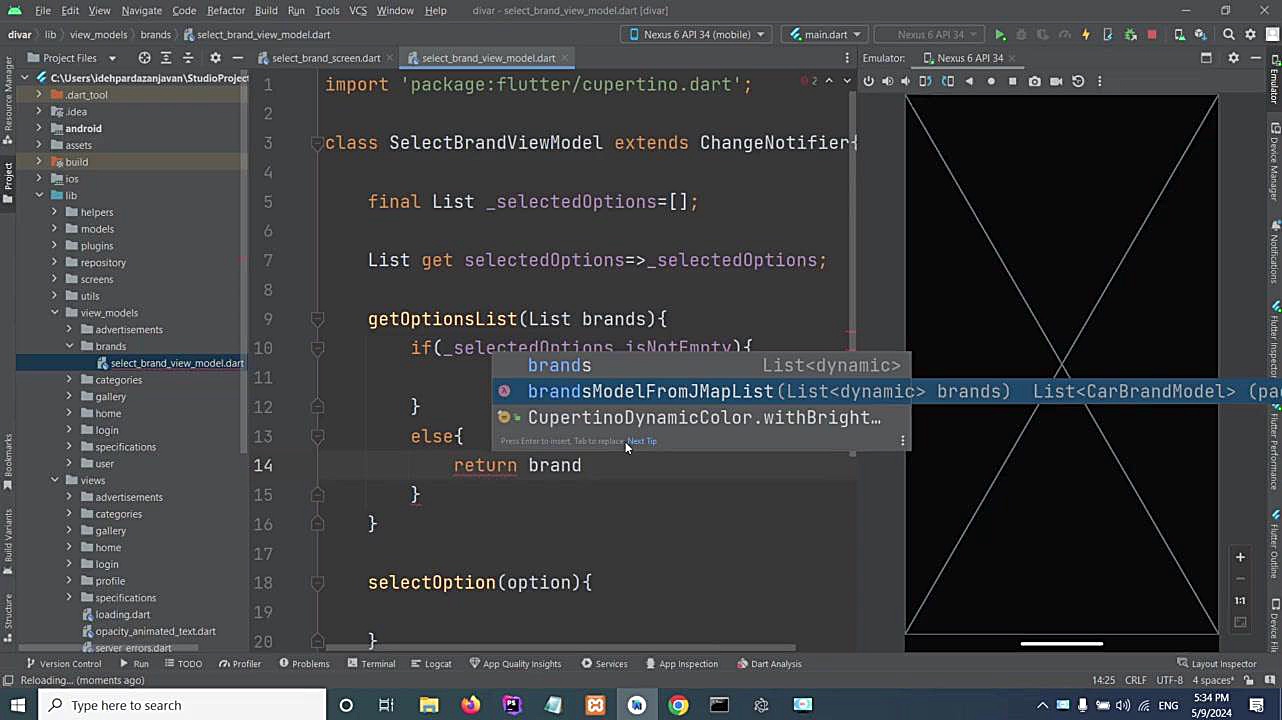Open Nexus 6 API 34 (mobile) device dropdown
Image resolution: width=1282 pixels, height=720 pixels.
coord(696,34)
